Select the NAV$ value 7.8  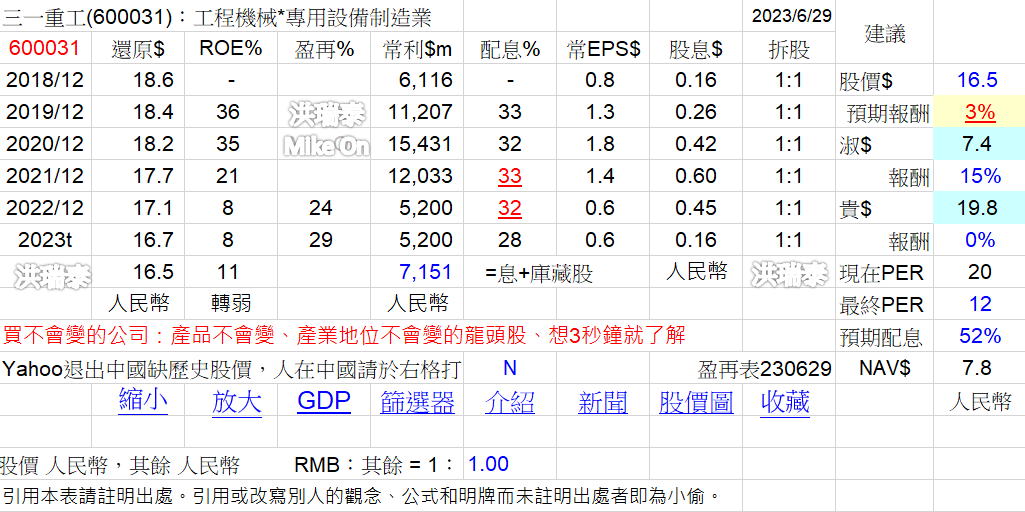tap(978, 368)
